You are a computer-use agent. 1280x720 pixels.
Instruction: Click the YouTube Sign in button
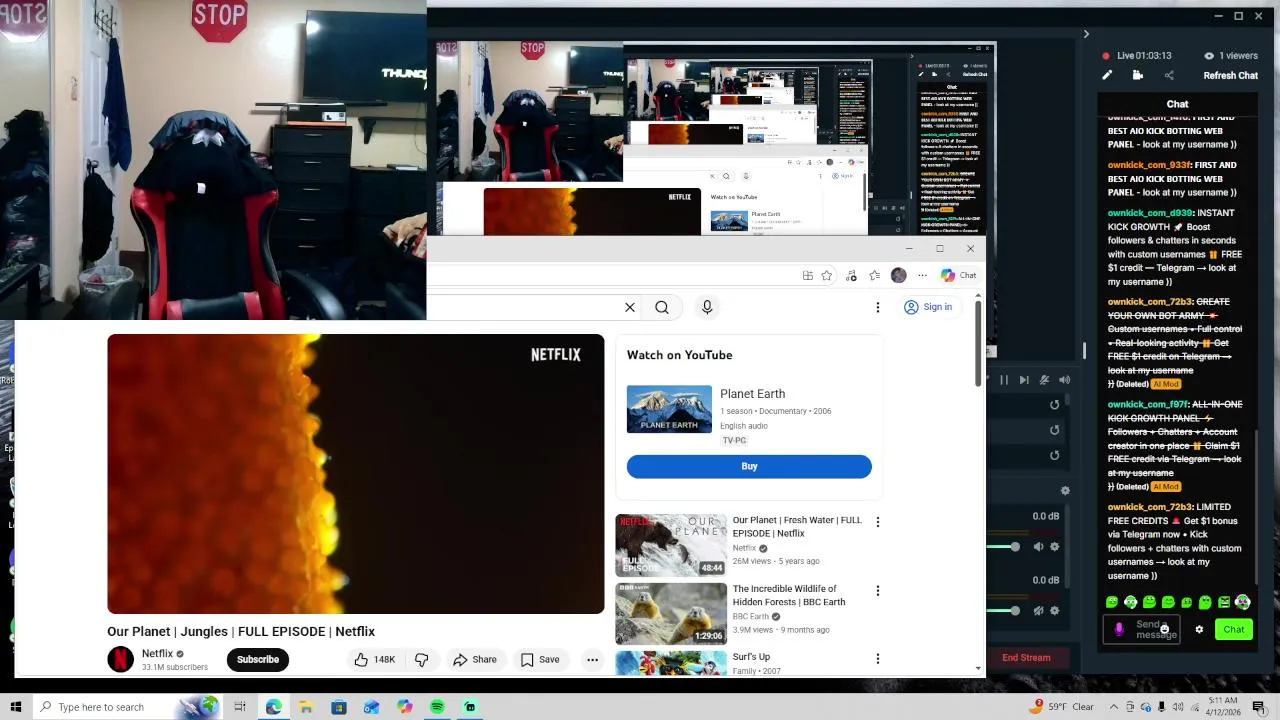click(928, 307)
